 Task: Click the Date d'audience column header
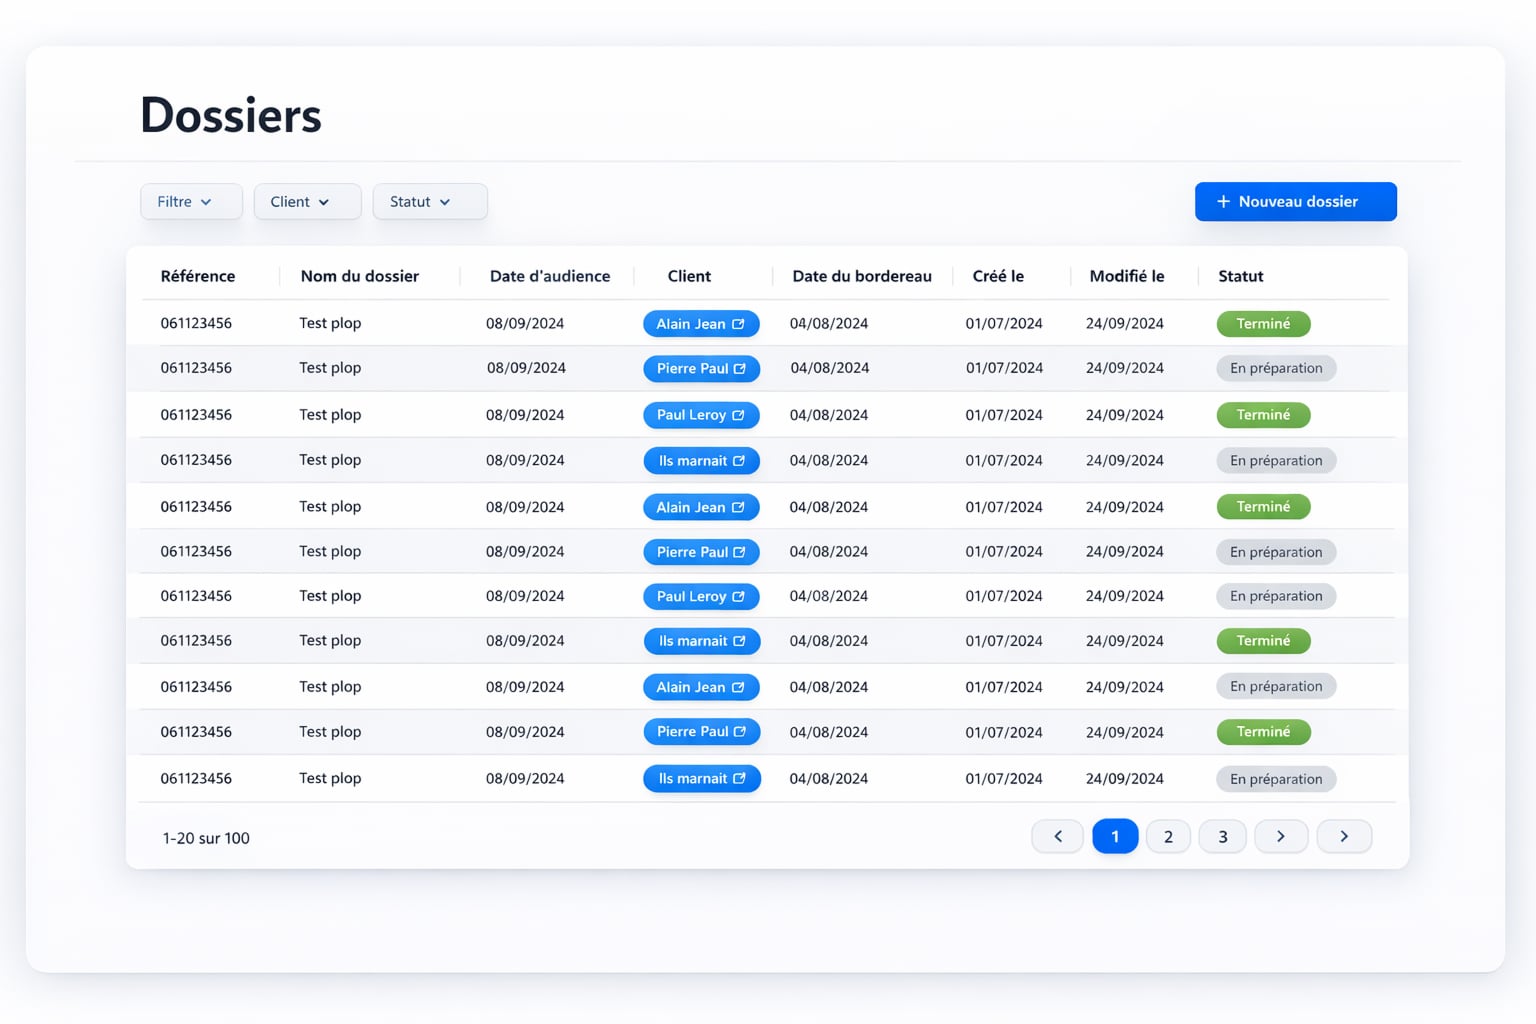(x=549, y=276)
